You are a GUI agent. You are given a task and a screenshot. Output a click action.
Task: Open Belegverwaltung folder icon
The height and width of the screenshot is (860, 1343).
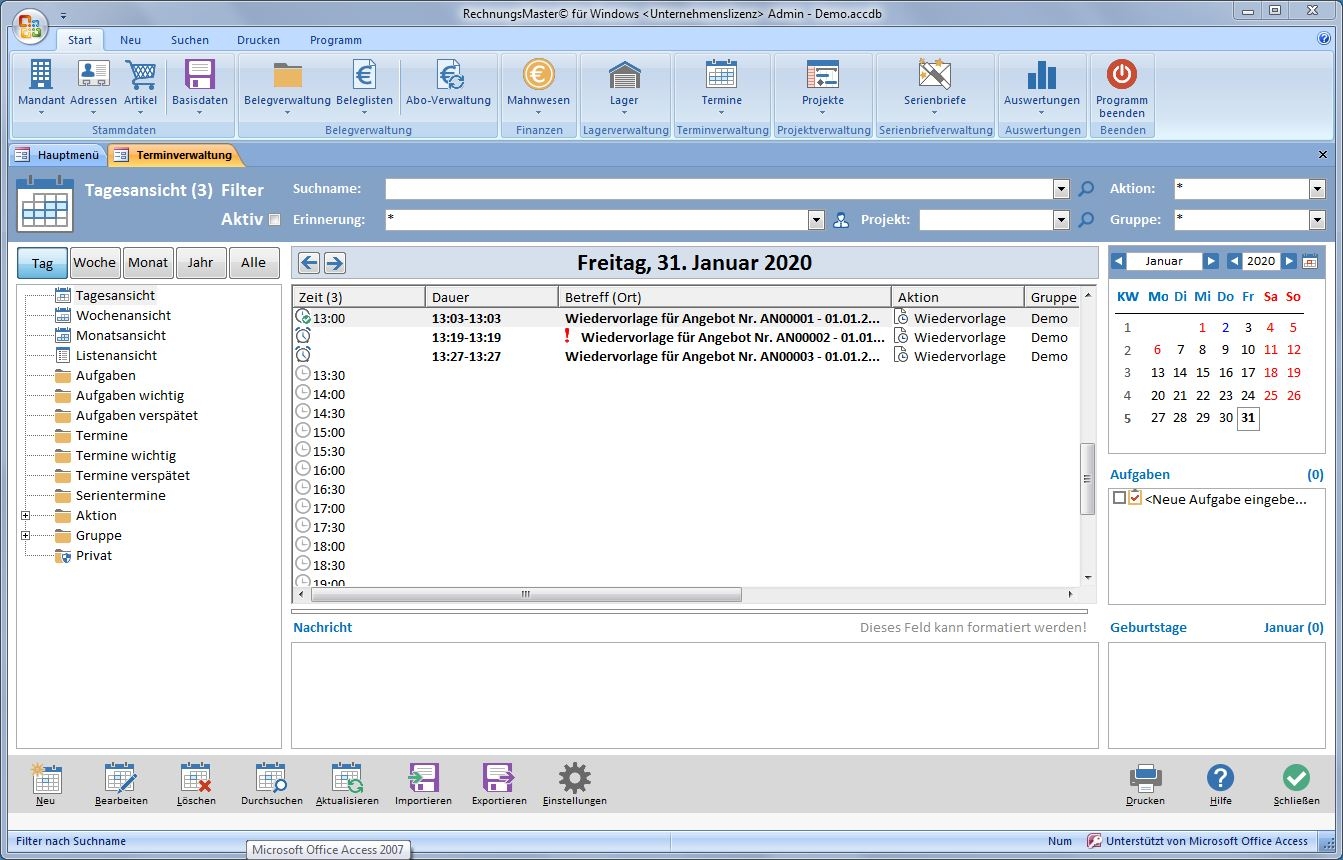tap(287, 75)
